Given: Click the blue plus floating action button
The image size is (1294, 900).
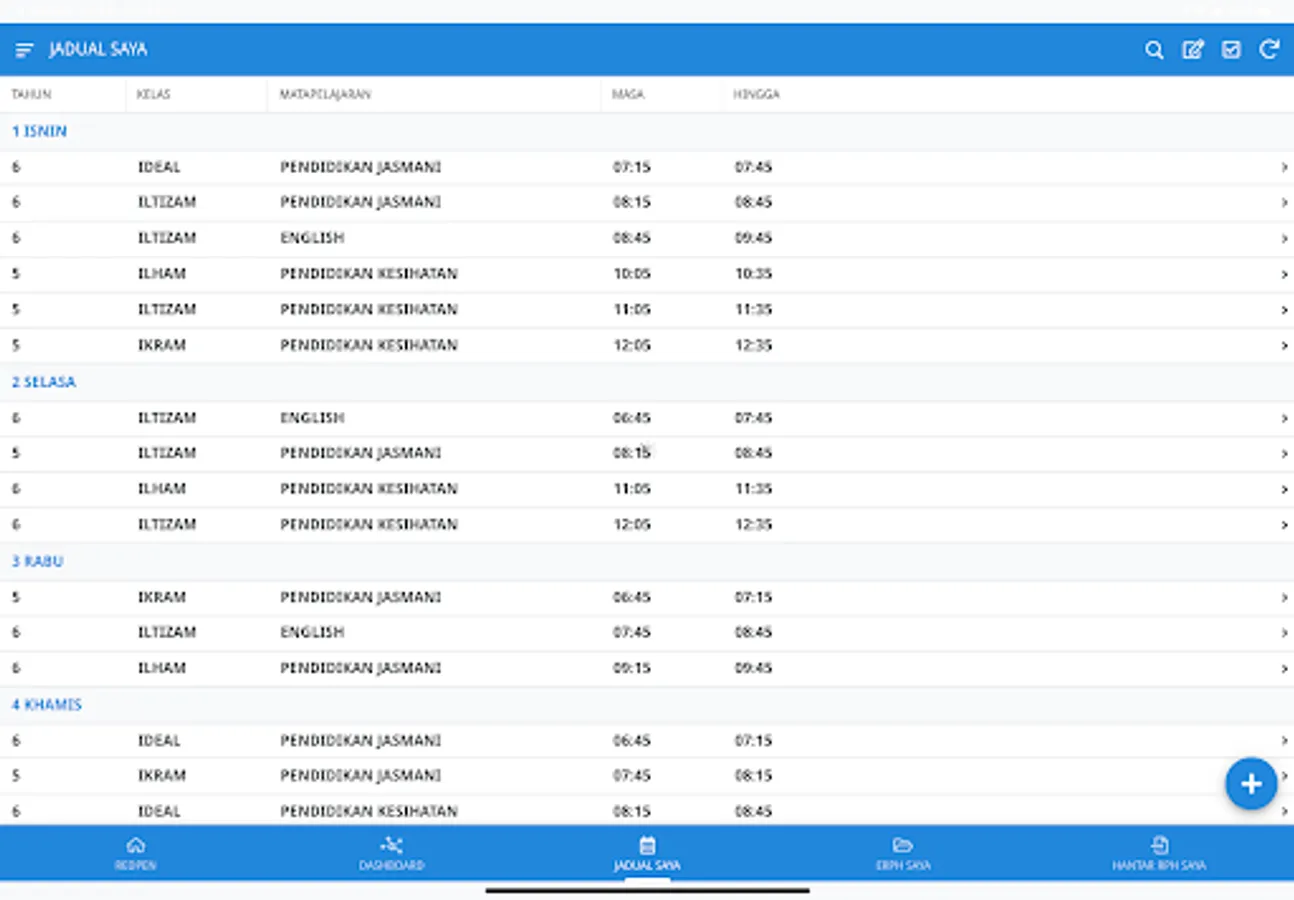Looking at the screenshot, I should click(1251, 784).
